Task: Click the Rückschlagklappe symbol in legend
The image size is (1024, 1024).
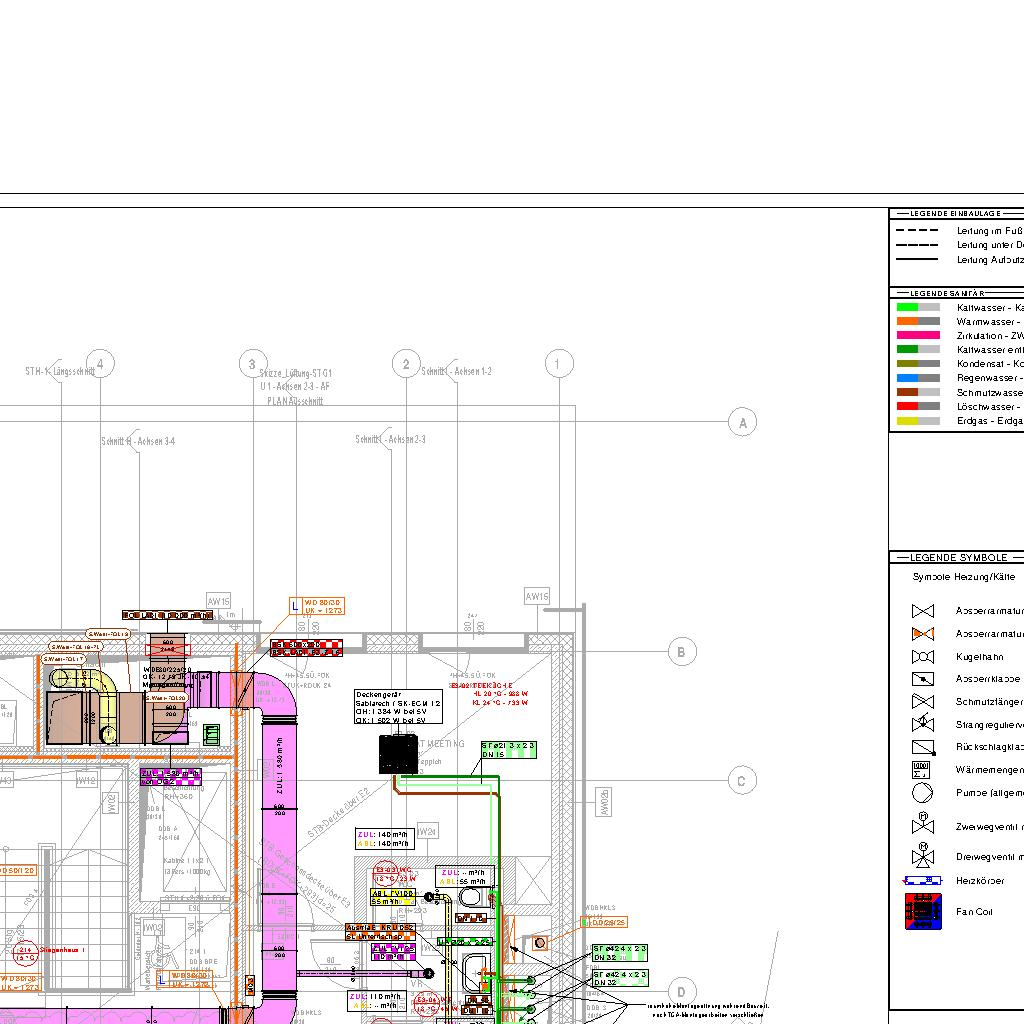Action: [922, 747]
